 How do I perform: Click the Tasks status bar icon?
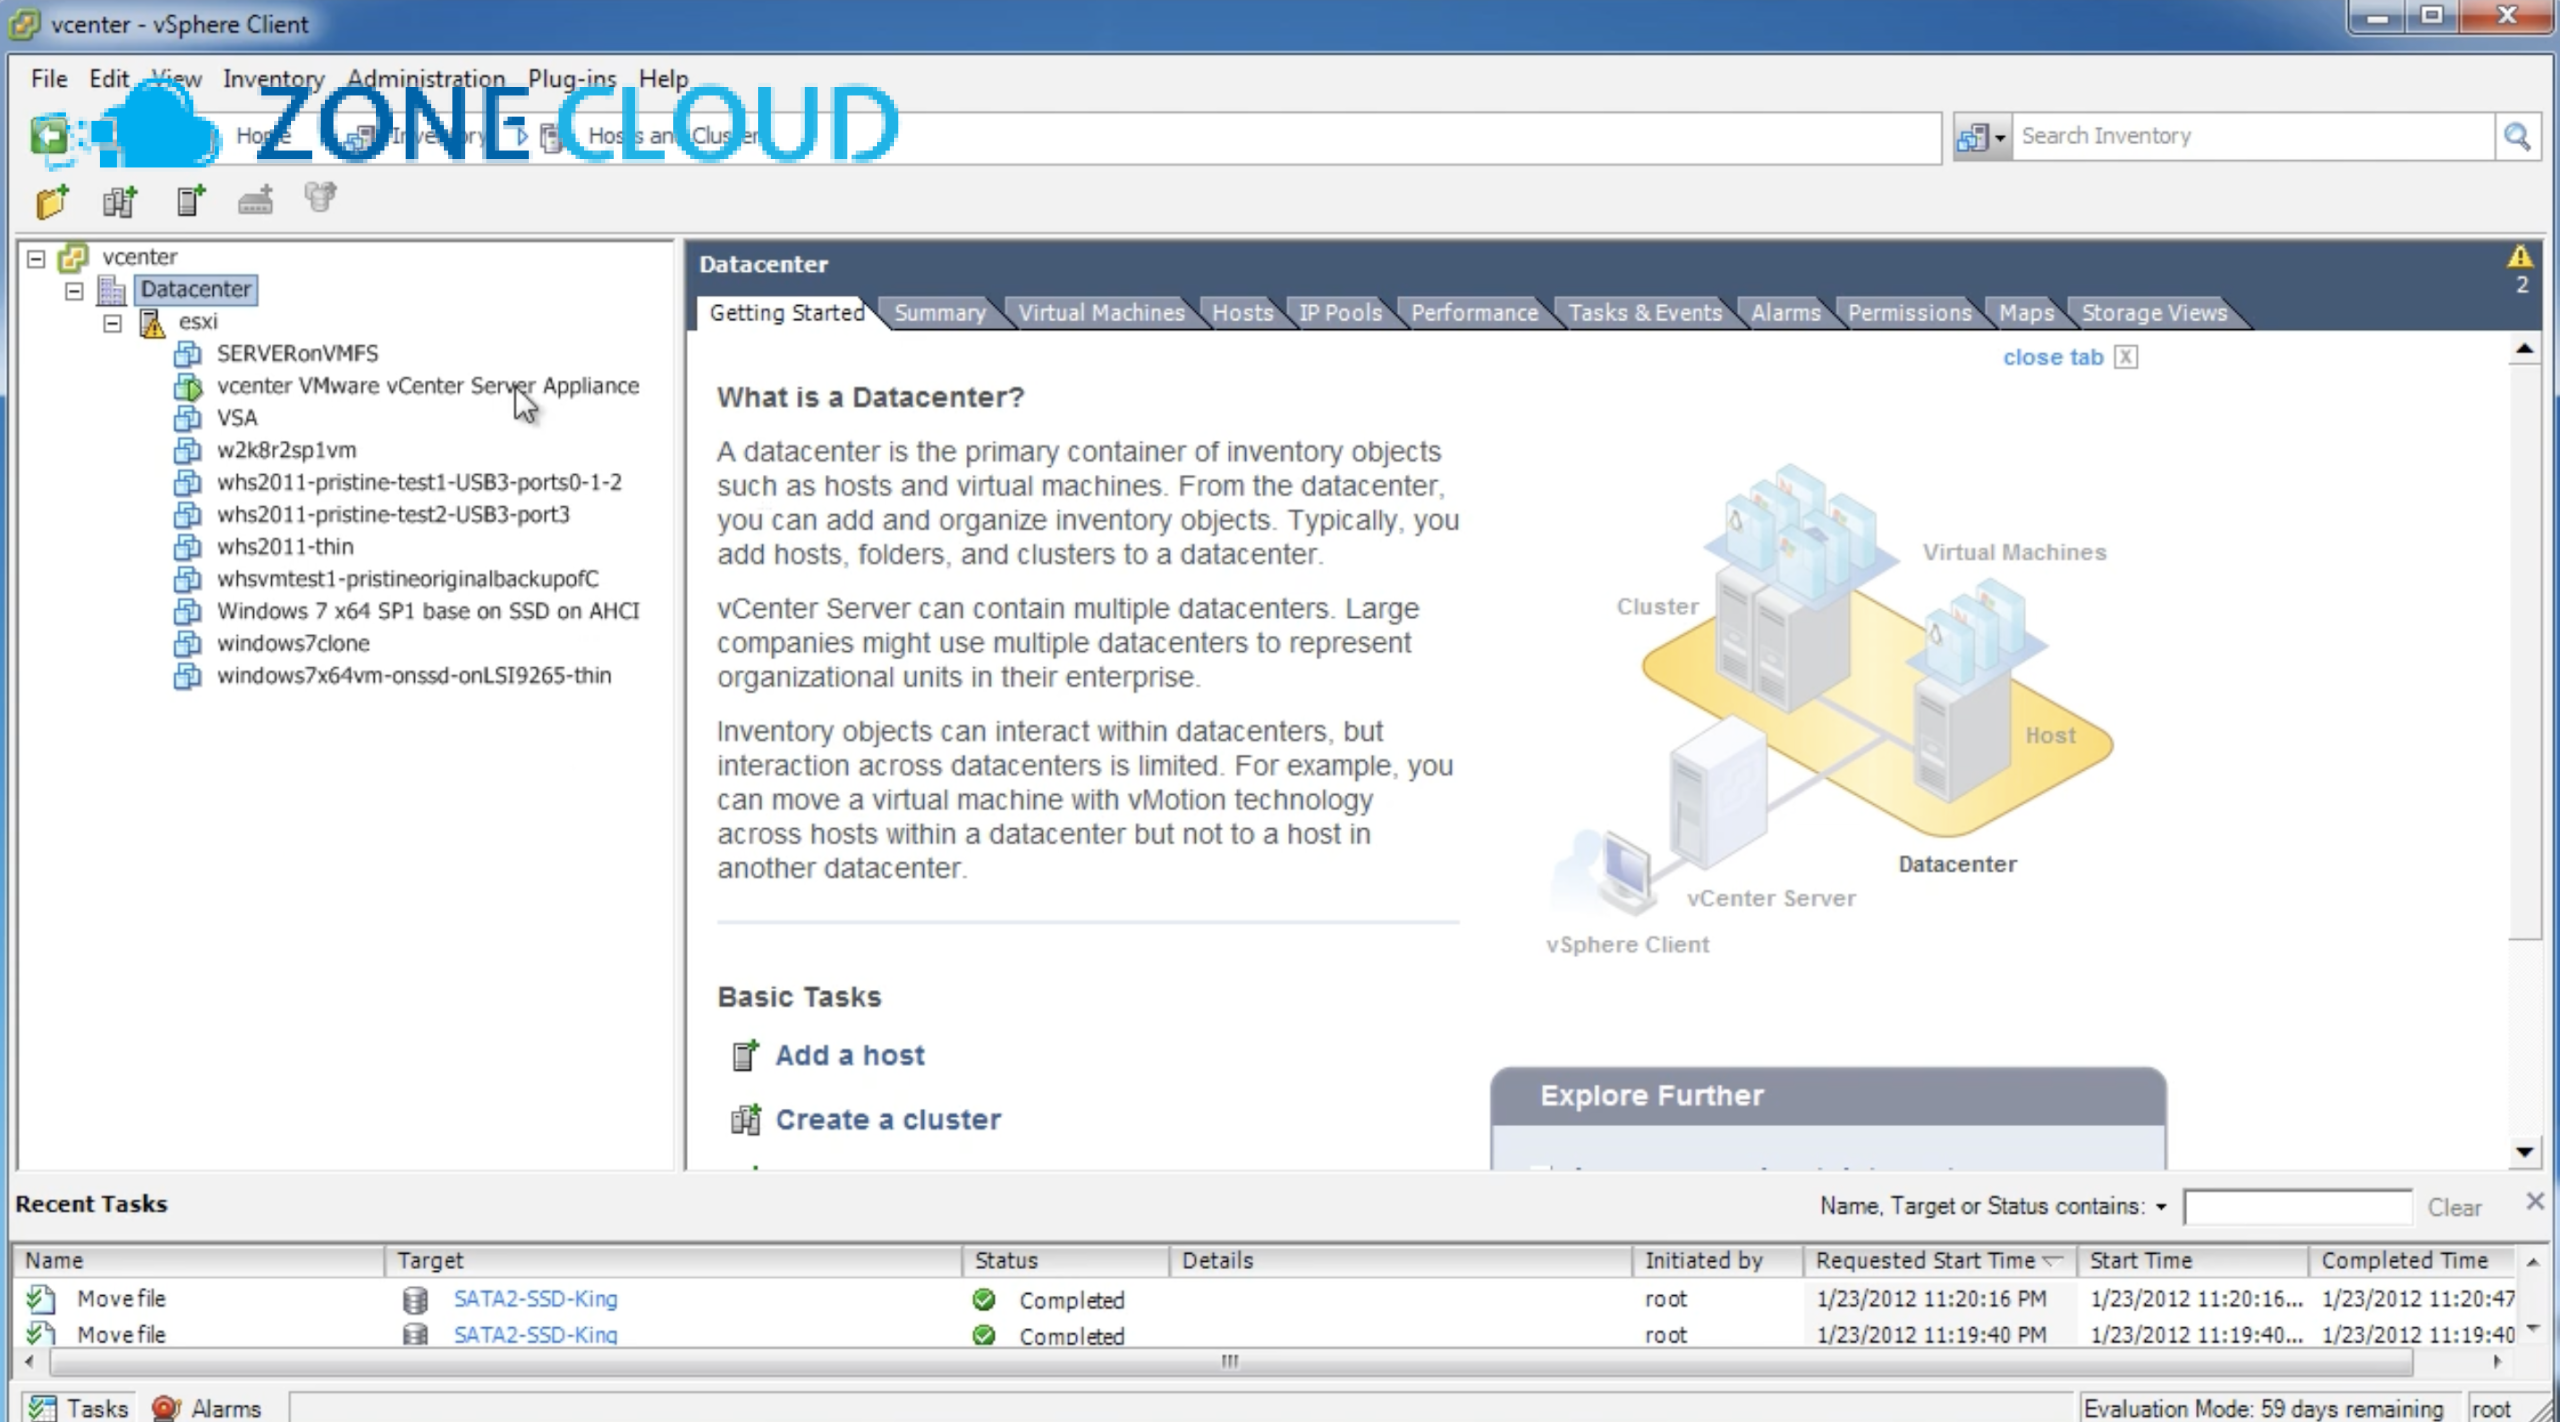pyautogui.click(x=41, y=1407)
